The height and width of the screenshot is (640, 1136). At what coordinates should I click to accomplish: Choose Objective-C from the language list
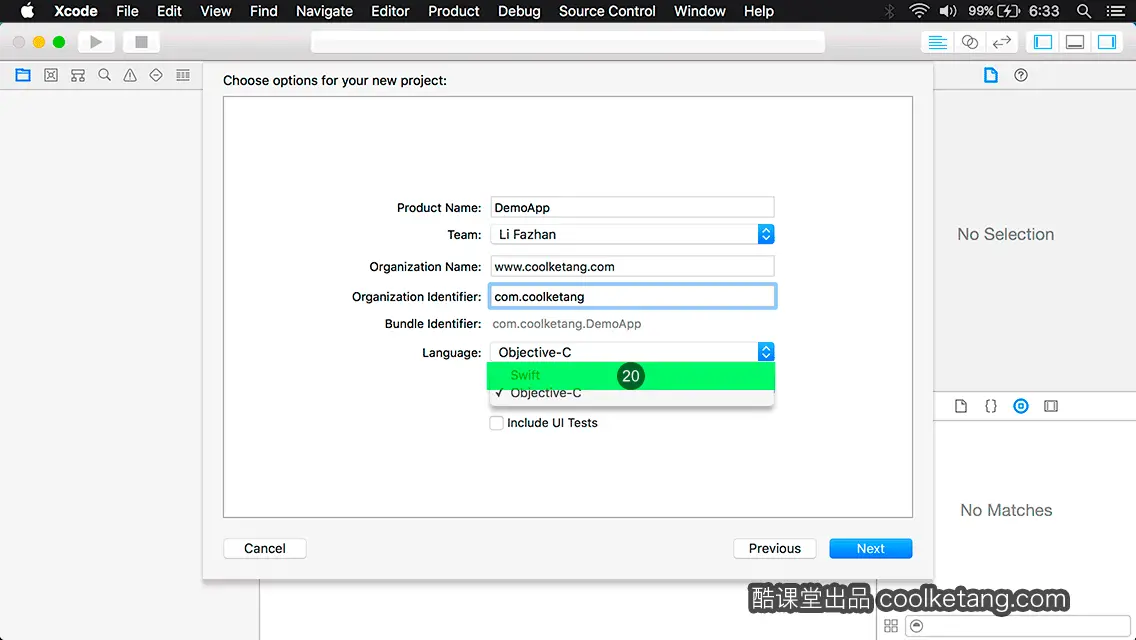coord(631,394)
